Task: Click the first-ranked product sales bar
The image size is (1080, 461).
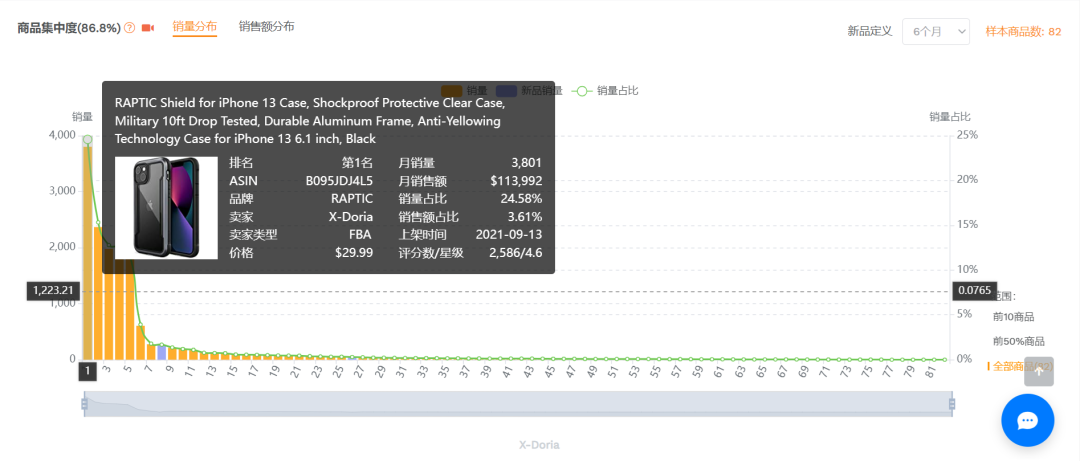Action: point(88,260)
